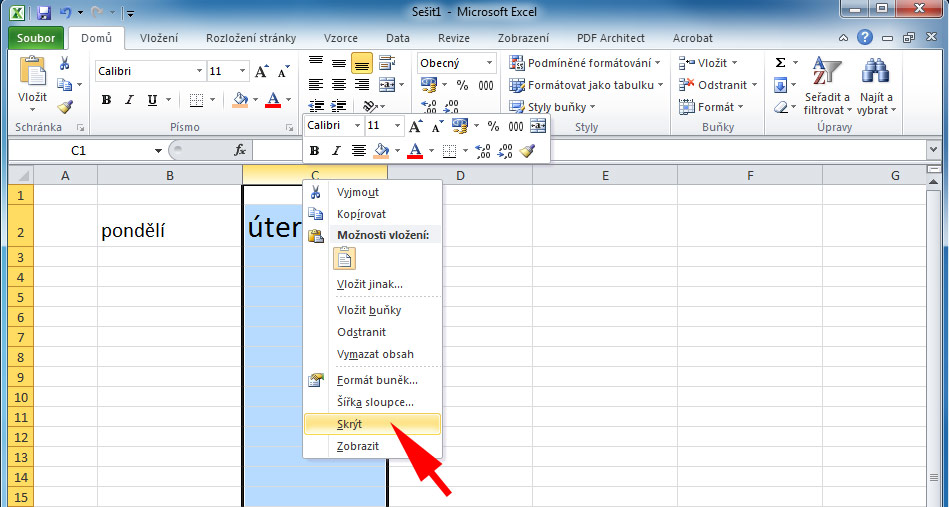Viewport: 949px width, 507px height.
Task: Open the Soubor file tab
Action: [36, 38]
